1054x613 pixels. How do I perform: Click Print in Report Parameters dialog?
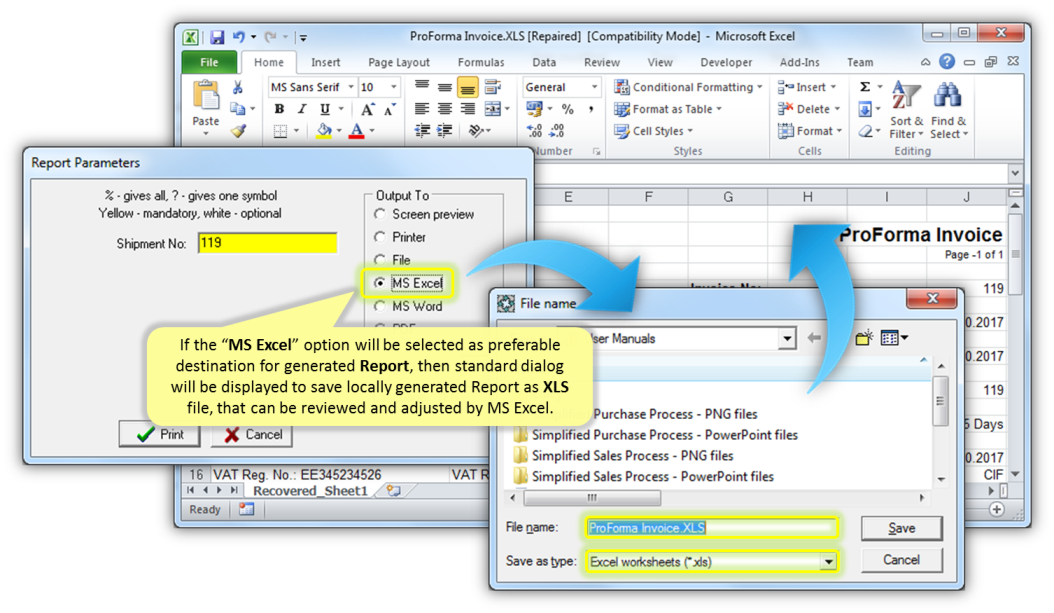(160, 434)
